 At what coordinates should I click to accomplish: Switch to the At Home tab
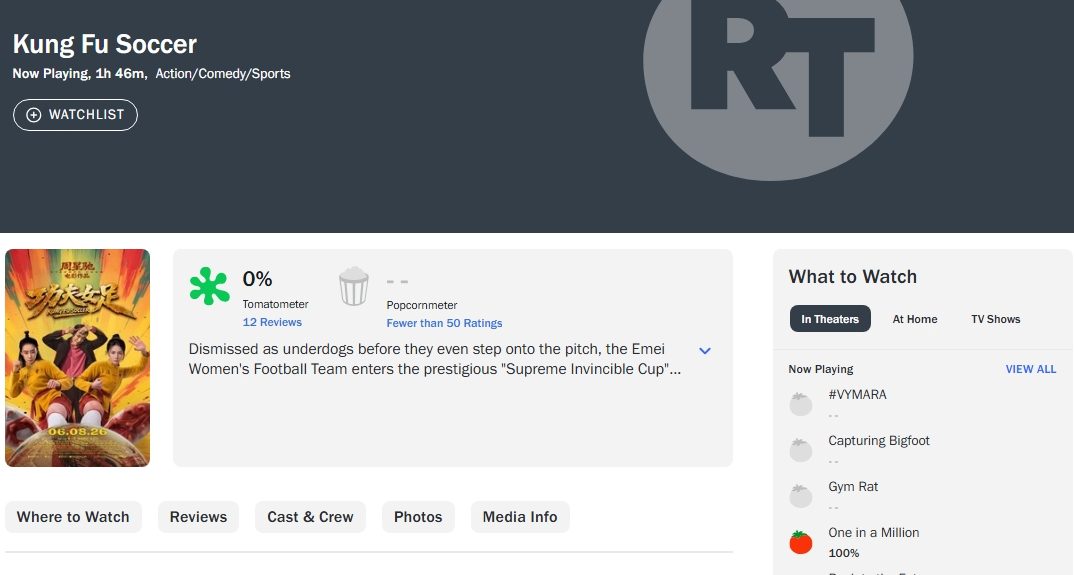(914, 319)
